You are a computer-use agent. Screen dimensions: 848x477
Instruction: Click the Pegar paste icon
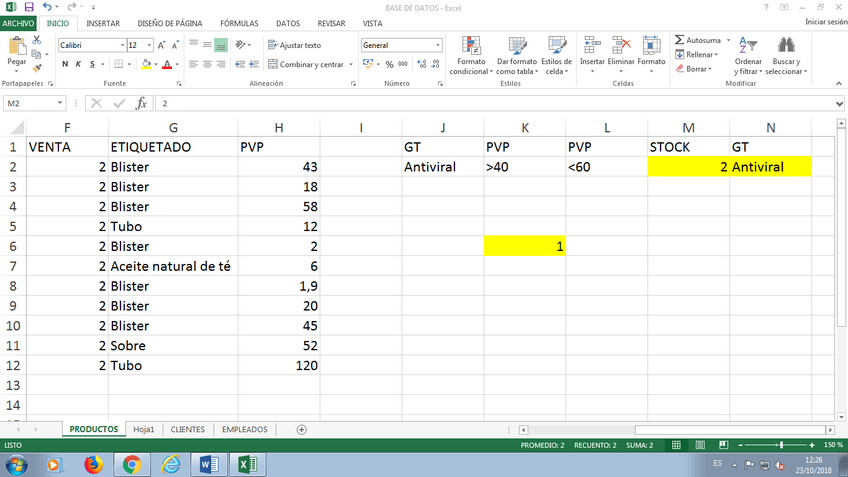coord(16,50)
